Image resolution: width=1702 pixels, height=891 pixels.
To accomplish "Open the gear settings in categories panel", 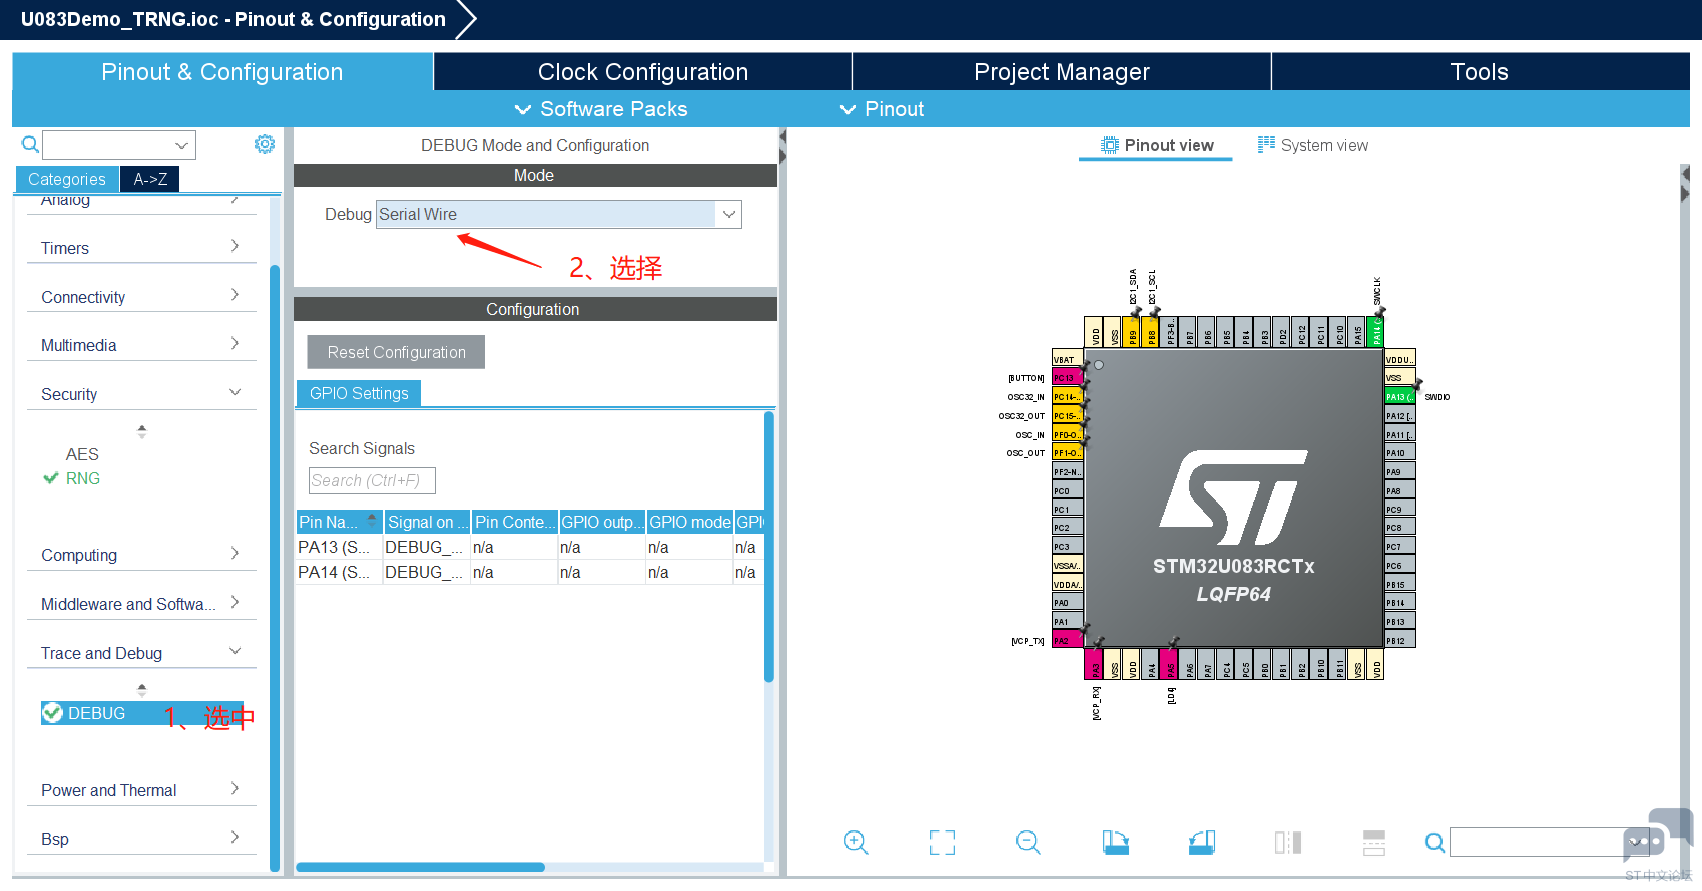I will [x=264, y=144].
